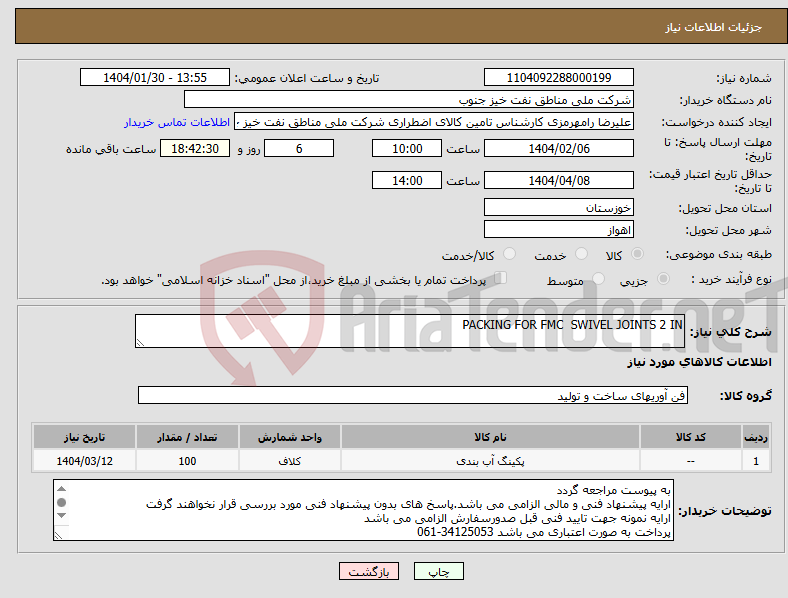Click the quantity cell 100
The image size is (788, 598).
pos(187,461)
